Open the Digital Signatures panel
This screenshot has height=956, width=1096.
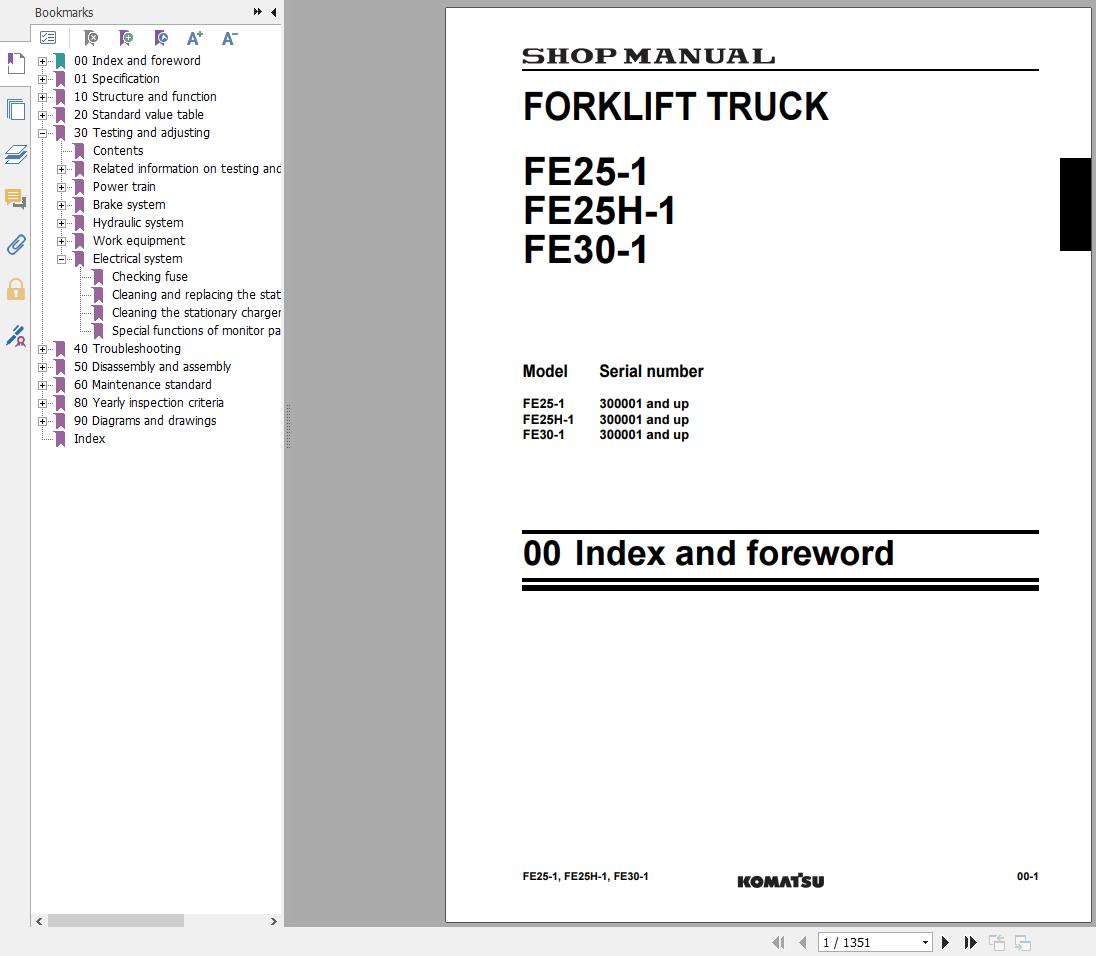click(16, 337)
